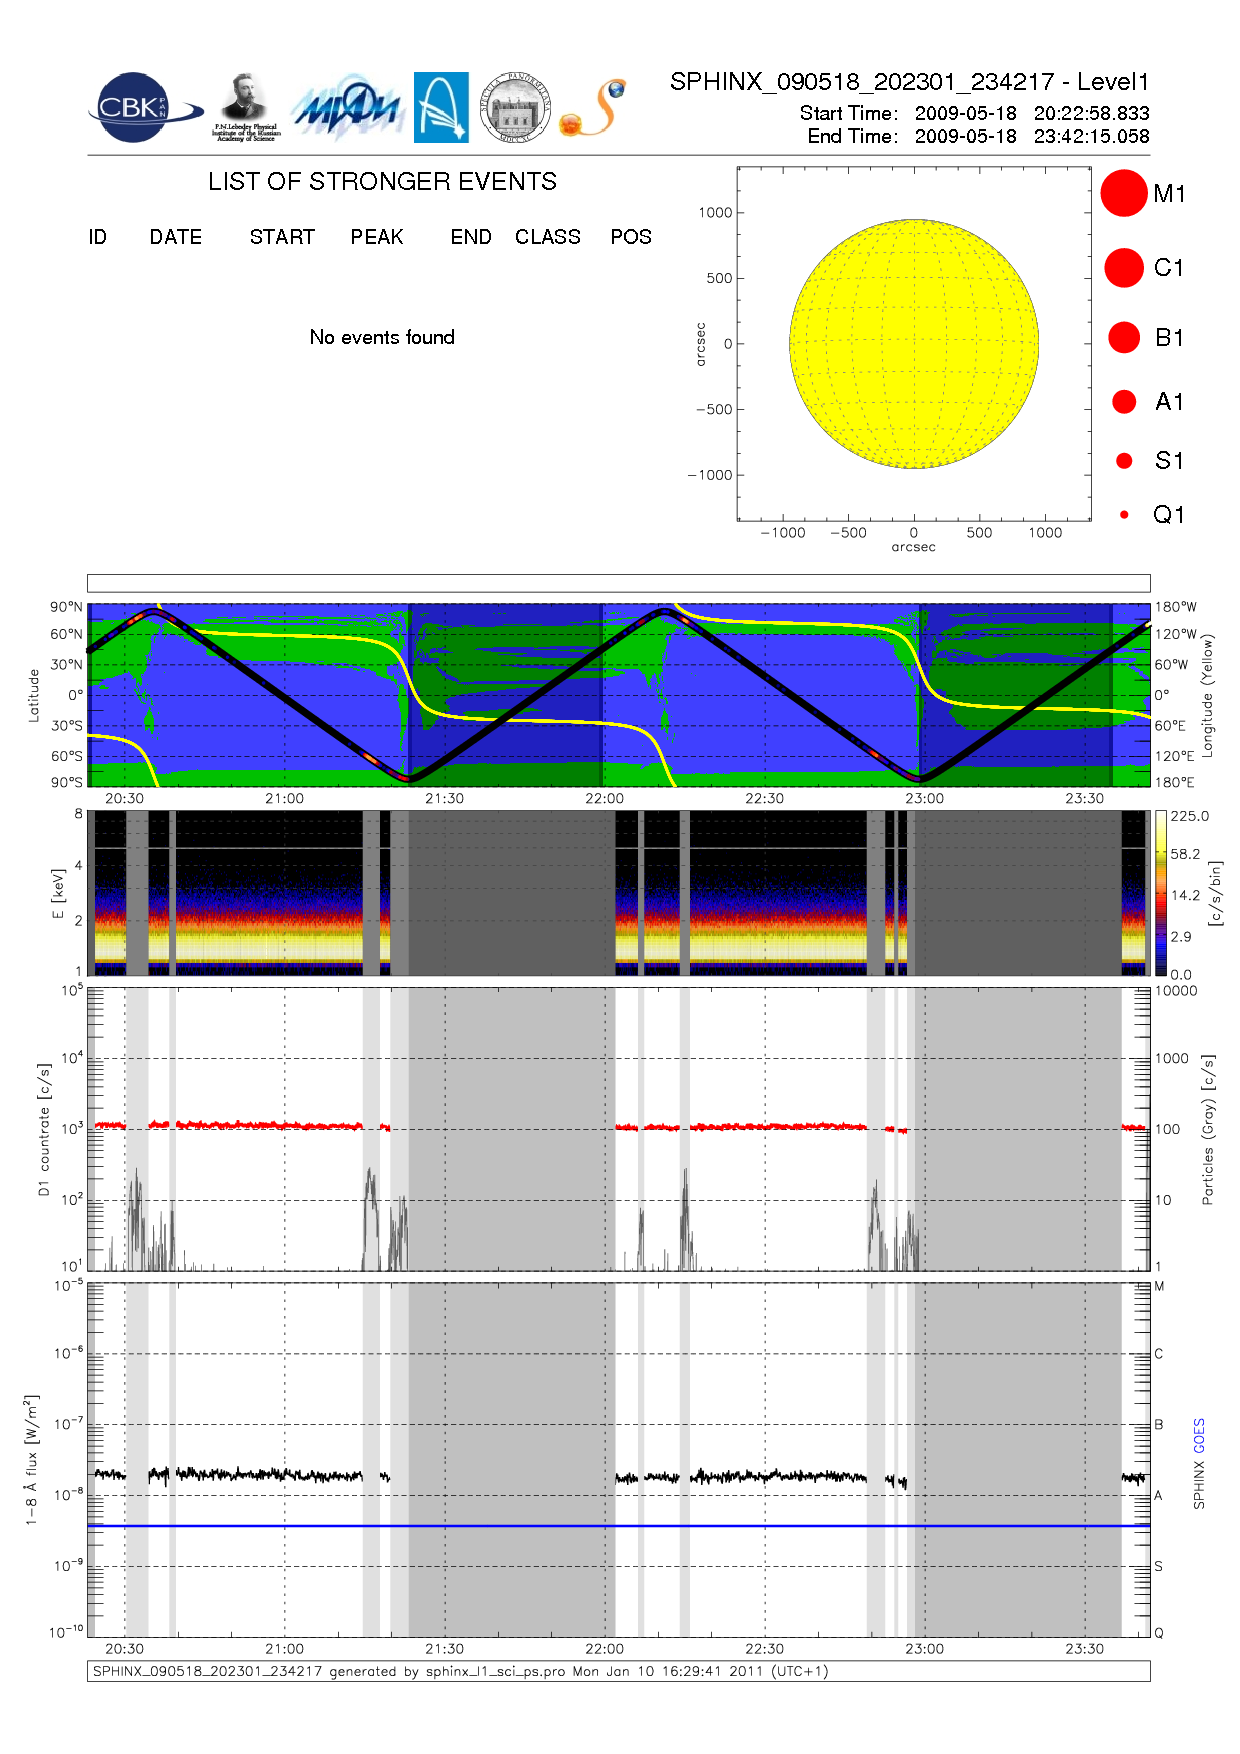Click the PEAK column header
This screenshot has width=1240, height=1754.
pyautogui.click(x=377, y=237)
